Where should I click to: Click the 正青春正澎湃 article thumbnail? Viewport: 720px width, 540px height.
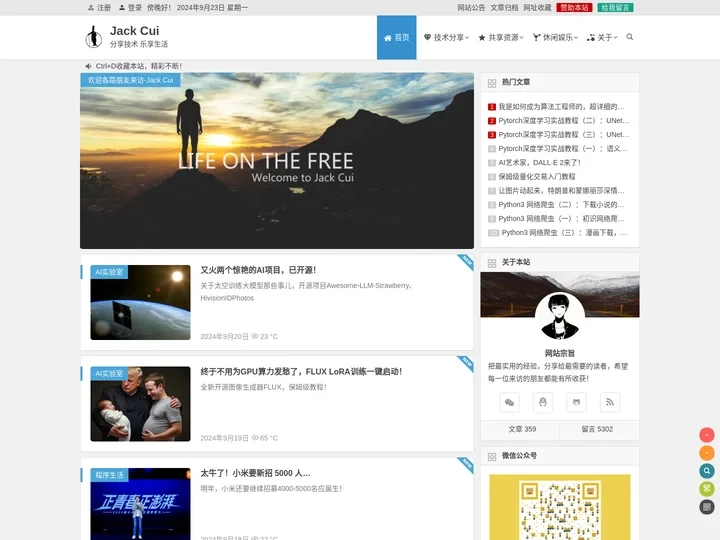[x=141, y=504]
